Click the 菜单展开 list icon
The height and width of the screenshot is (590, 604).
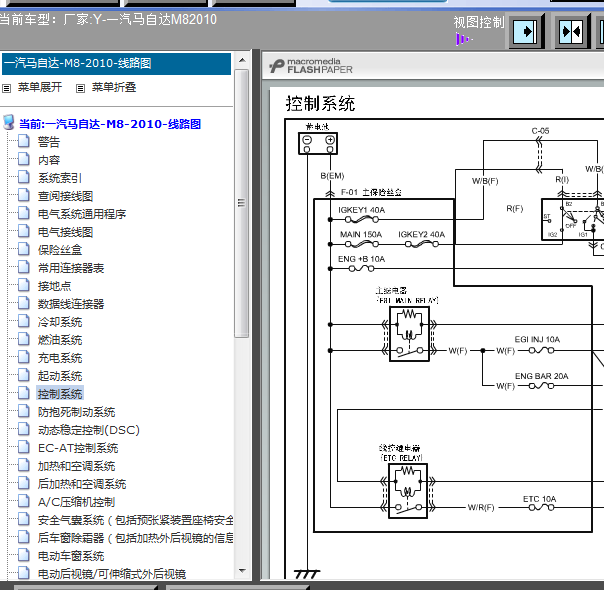tap(7, 89)
